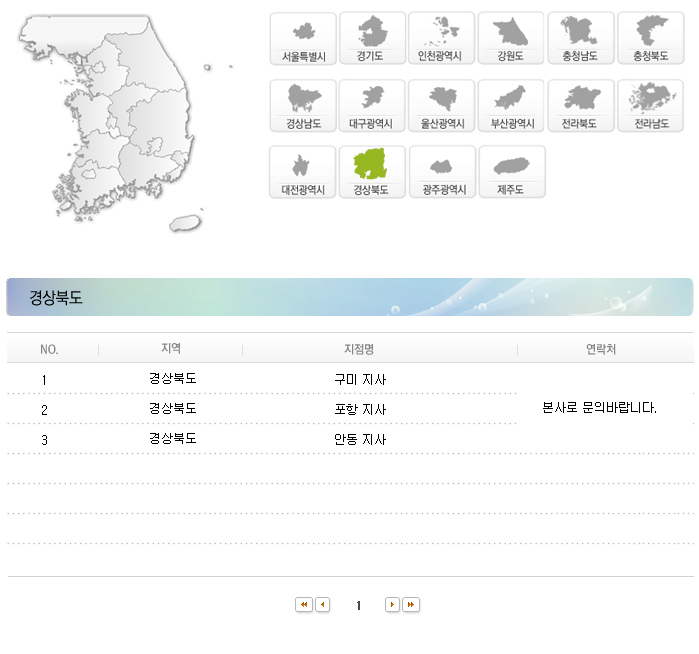Go to the first page arrow
The image size is (699, 654).
[x=303, y=605]
